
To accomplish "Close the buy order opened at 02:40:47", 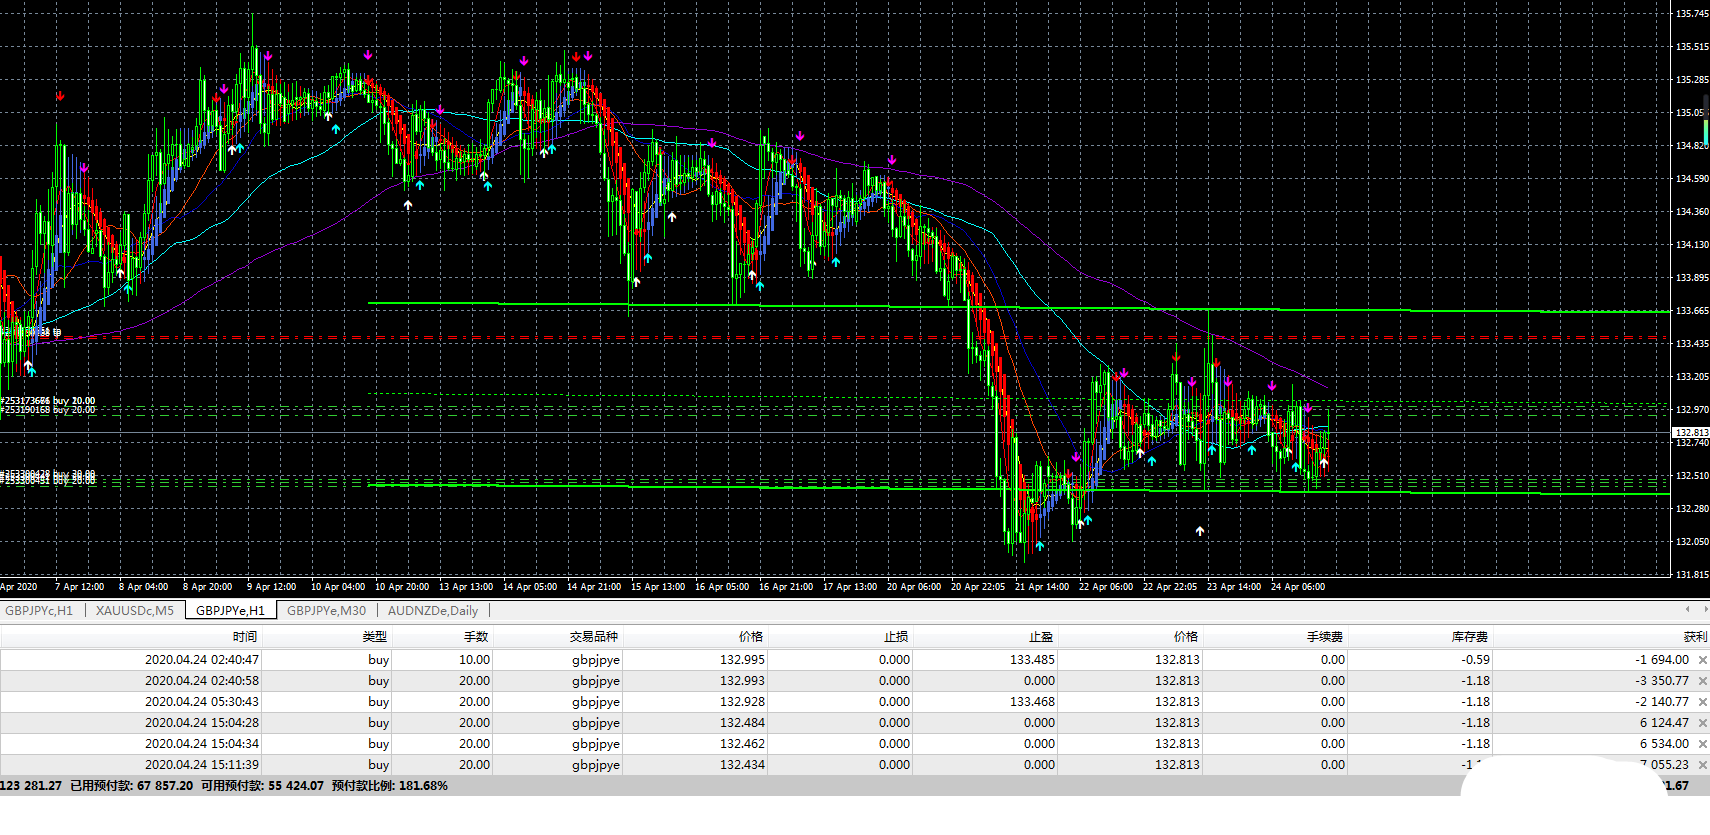I will [1702, 660].
